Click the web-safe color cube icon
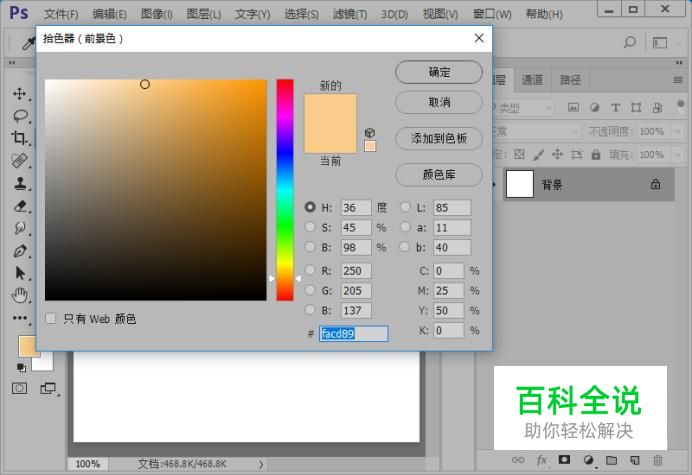Screen dimensions: 692x475 click(370, 132)
